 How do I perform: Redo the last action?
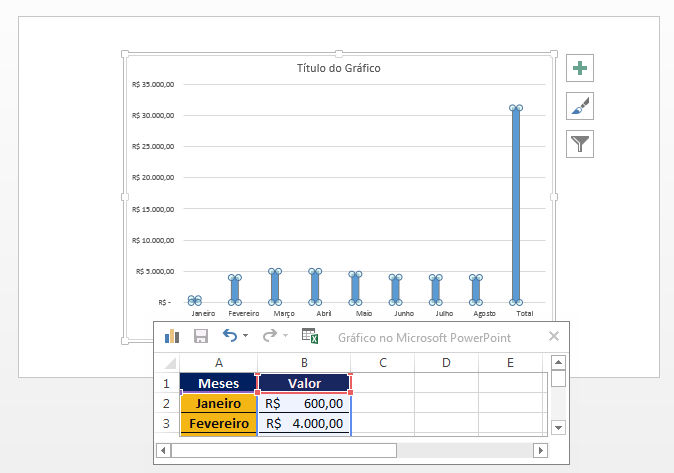pyautogui.click(x=270, y=337)
